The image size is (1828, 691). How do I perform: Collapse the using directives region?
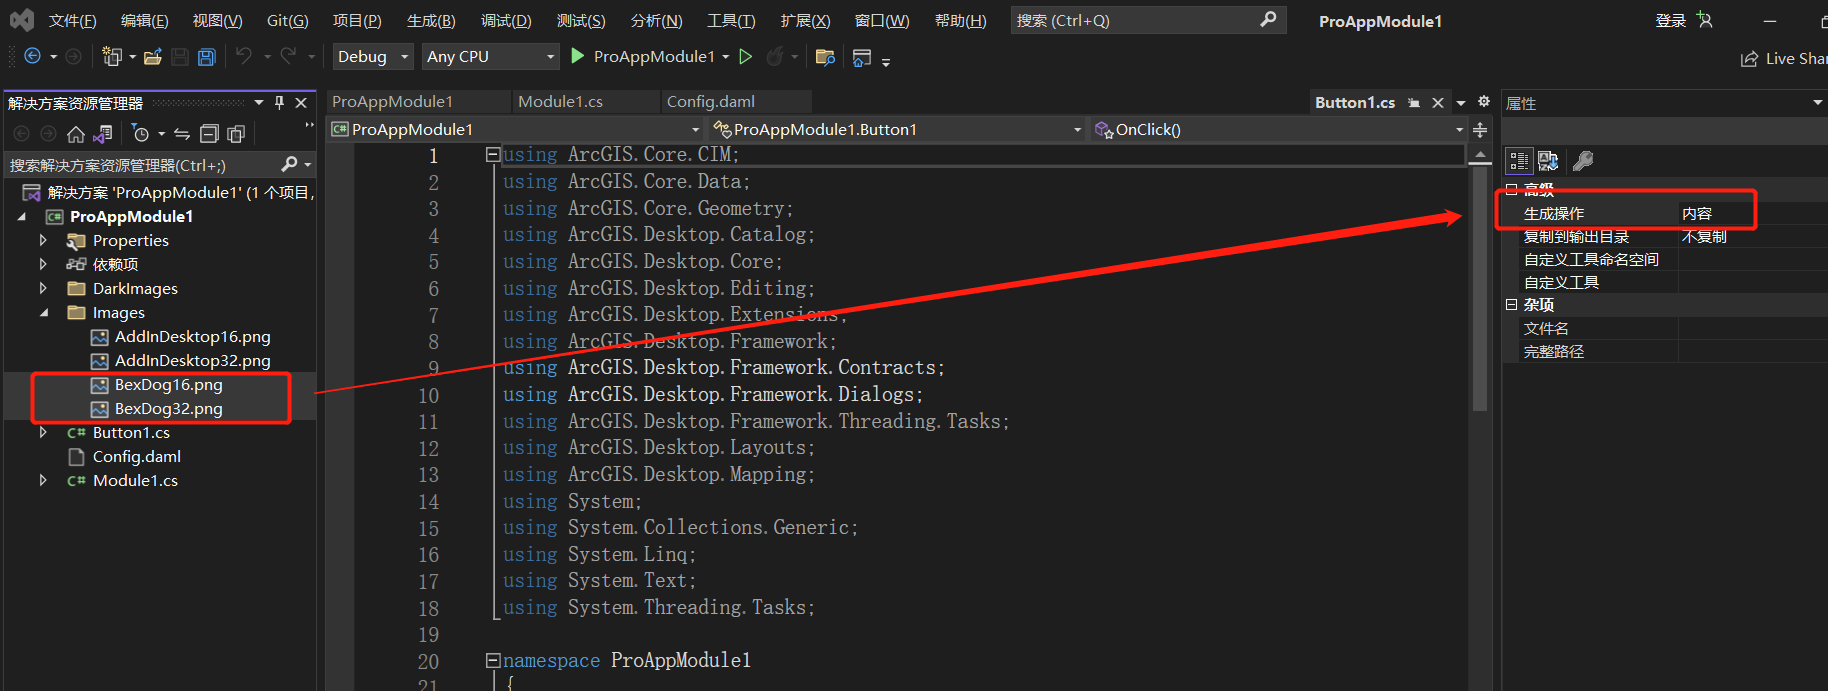492,155
